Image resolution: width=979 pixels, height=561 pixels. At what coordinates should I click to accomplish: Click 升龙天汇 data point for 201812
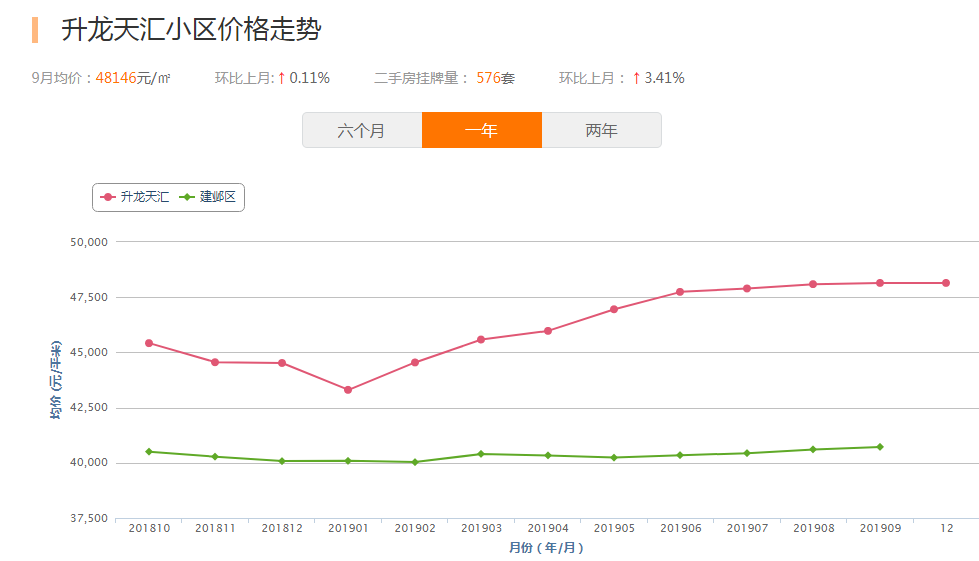click(x=282, y=363)
